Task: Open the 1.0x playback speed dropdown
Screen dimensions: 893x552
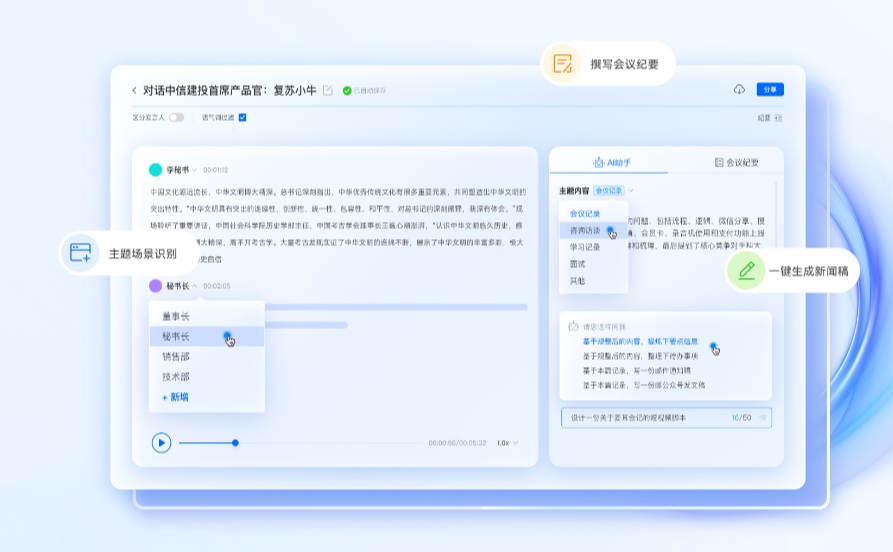Action: (507, 443)
